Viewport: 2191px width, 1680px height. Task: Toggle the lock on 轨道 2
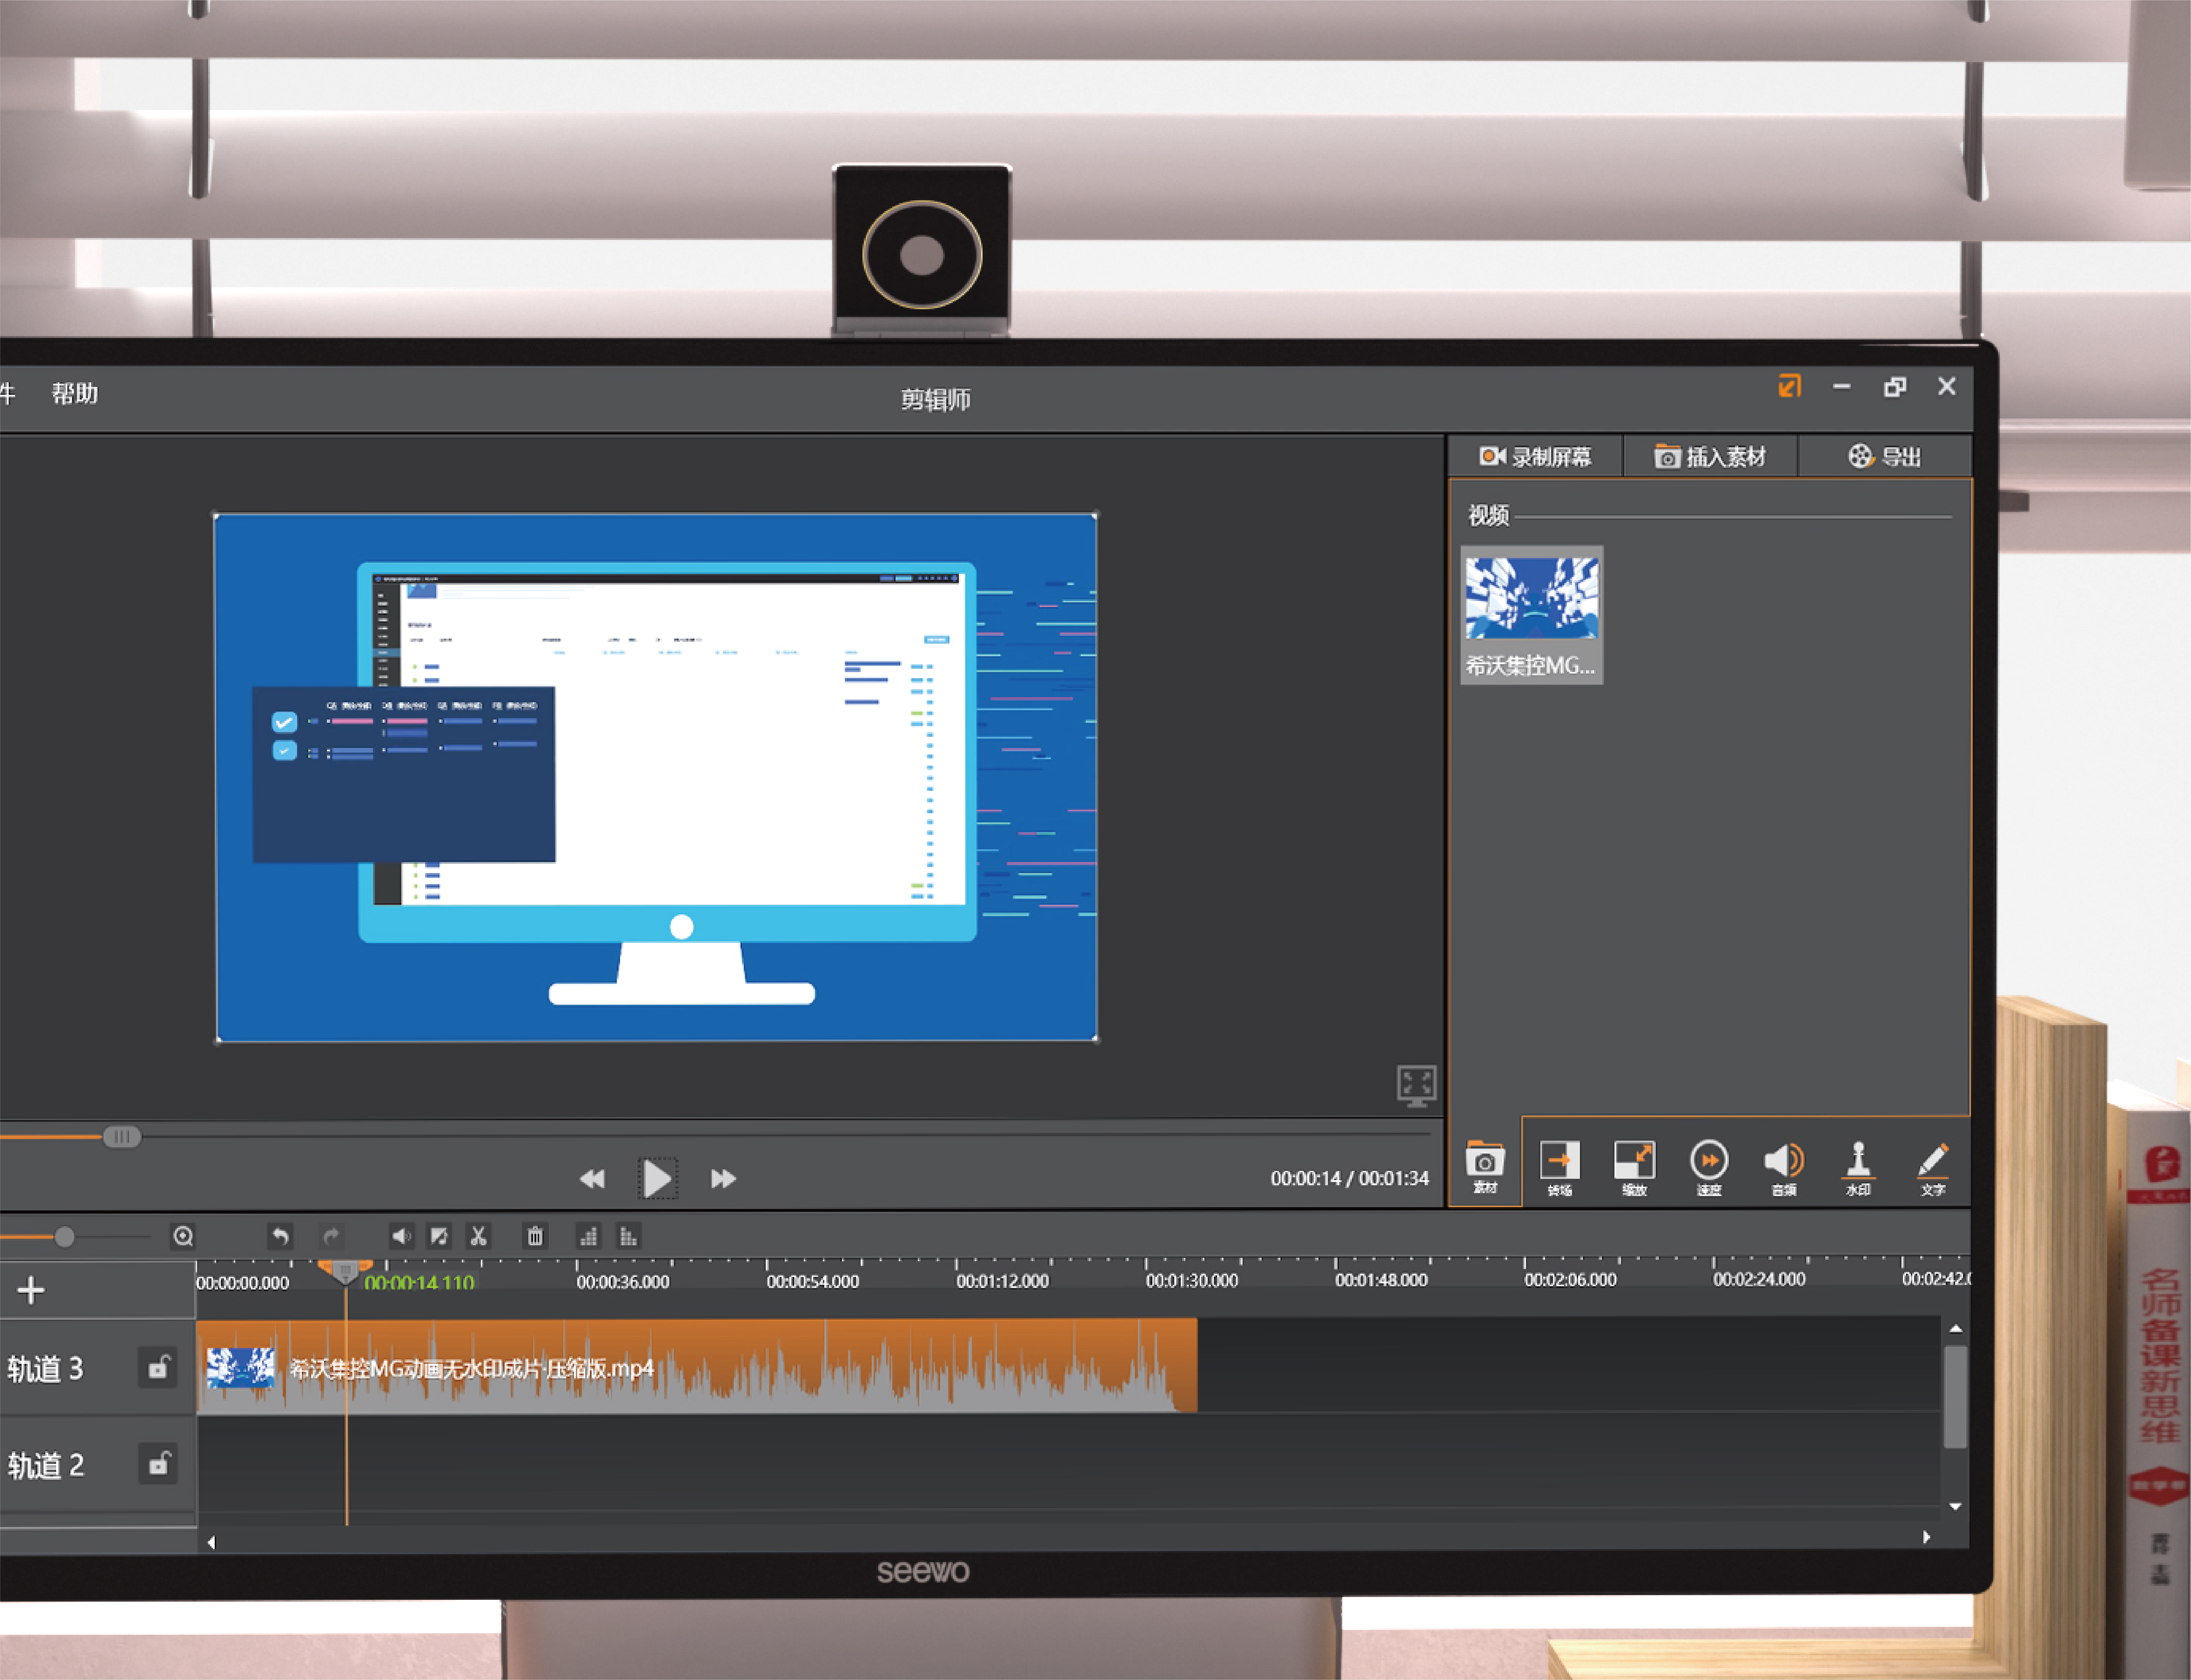coord(158,1464)
